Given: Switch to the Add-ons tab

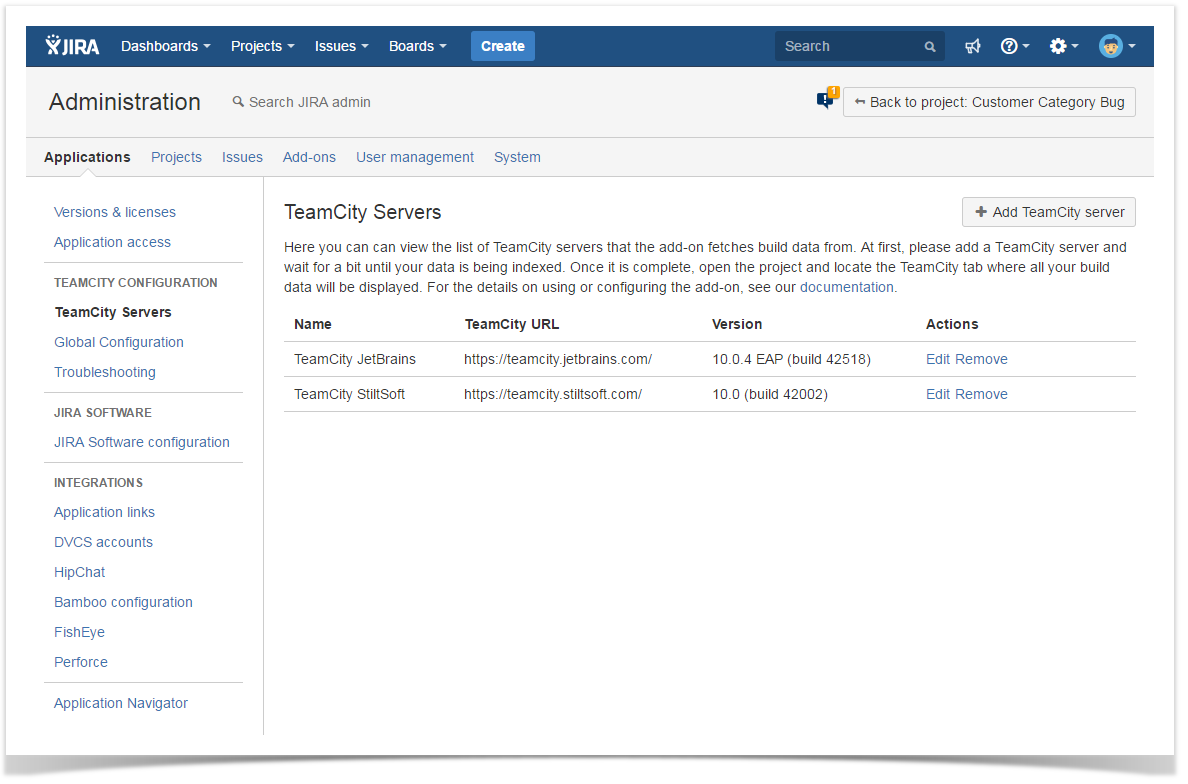Looking at the screenshot, I should pos(309,157).
